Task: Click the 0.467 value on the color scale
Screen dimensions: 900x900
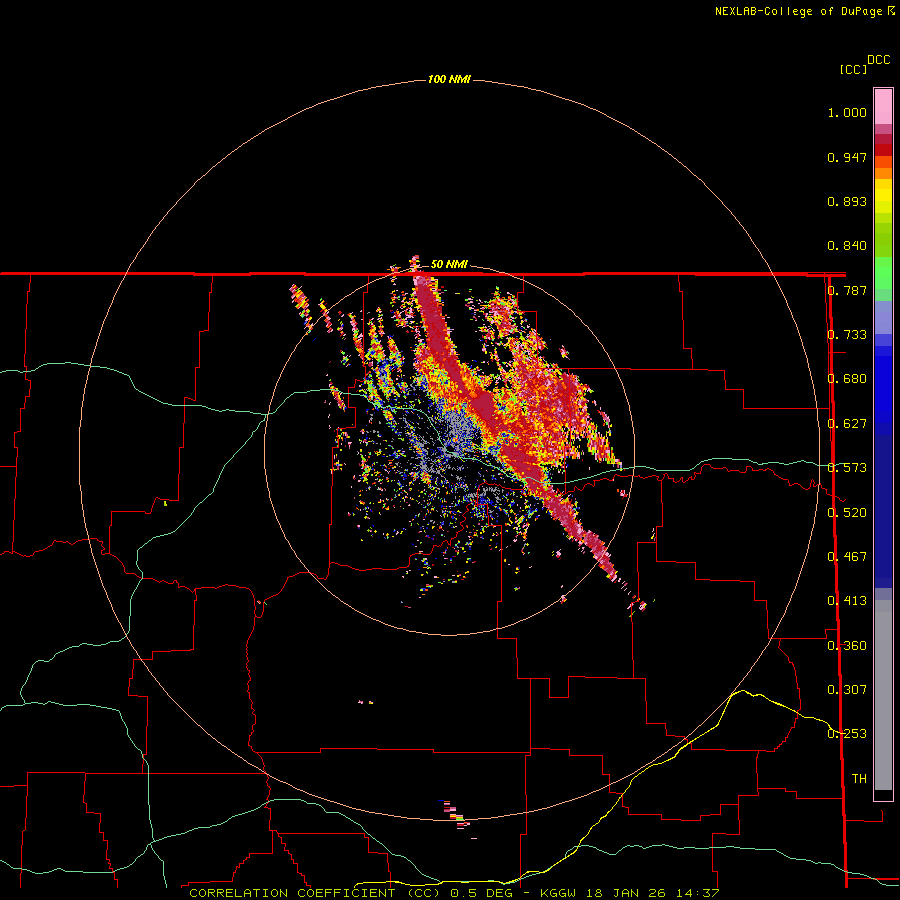Action: point(847,557)
